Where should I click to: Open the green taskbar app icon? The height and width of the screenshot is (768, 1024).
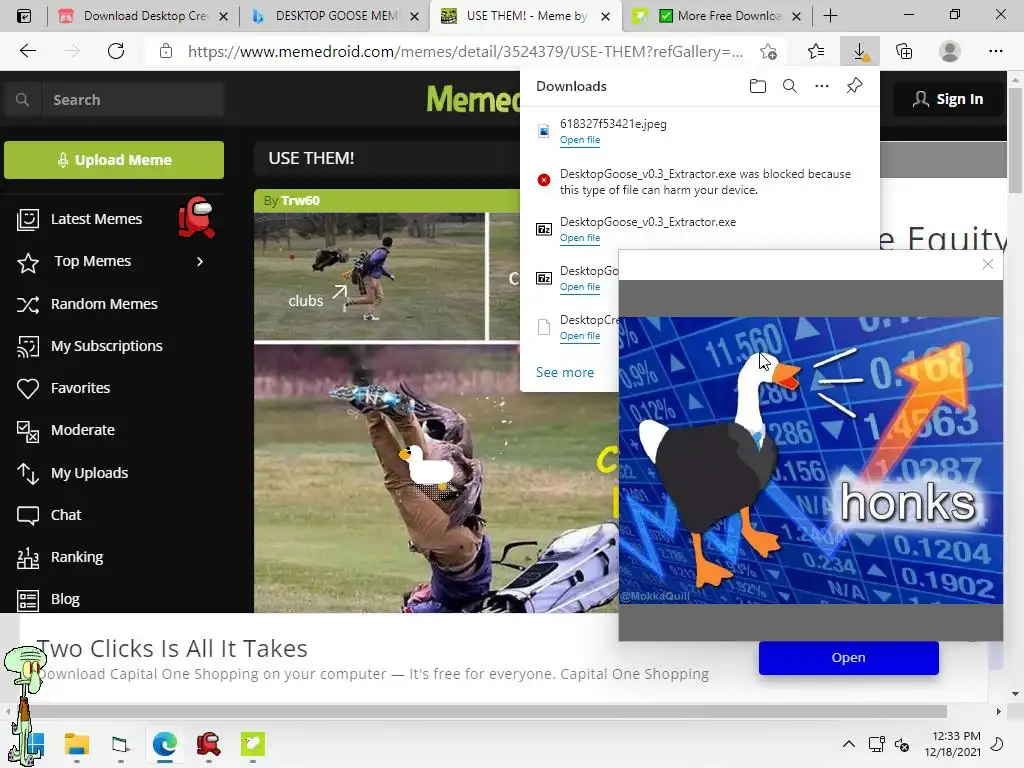[x=253, y=744]
